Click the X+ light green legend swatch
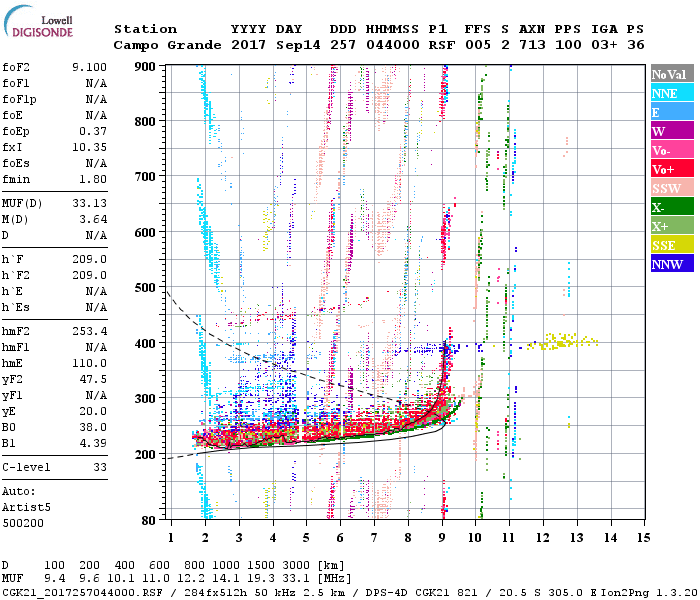Viewport: 700px width, 600px height. pyautogui.click(x=672, y=227)
